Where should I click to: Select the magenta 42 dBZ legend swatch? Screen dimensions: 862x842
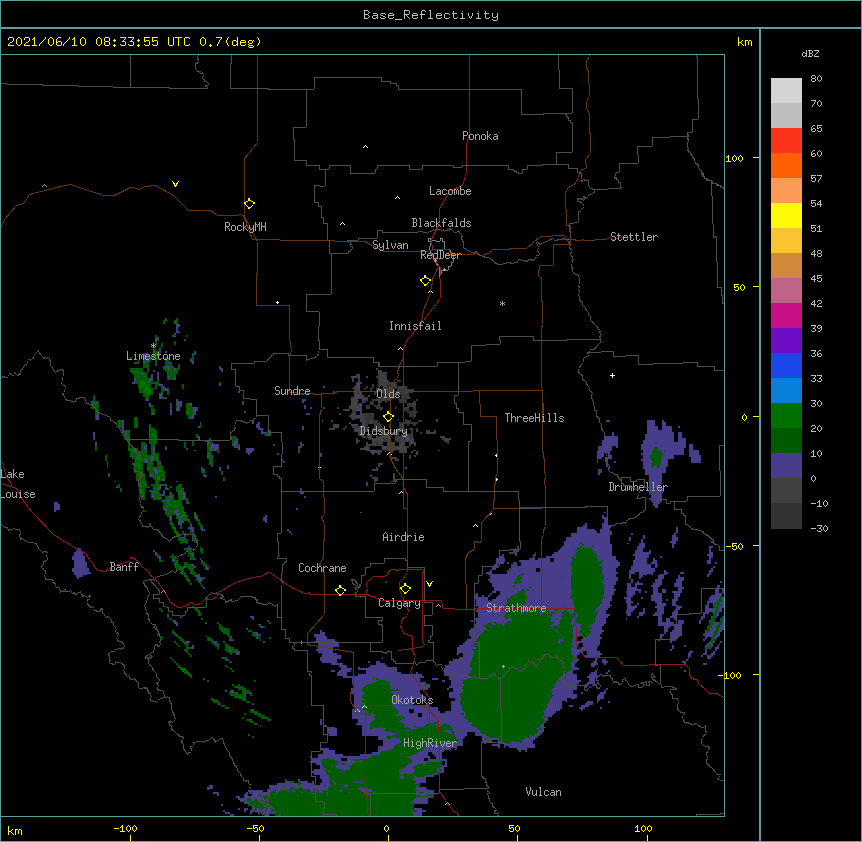coord(786,315)
